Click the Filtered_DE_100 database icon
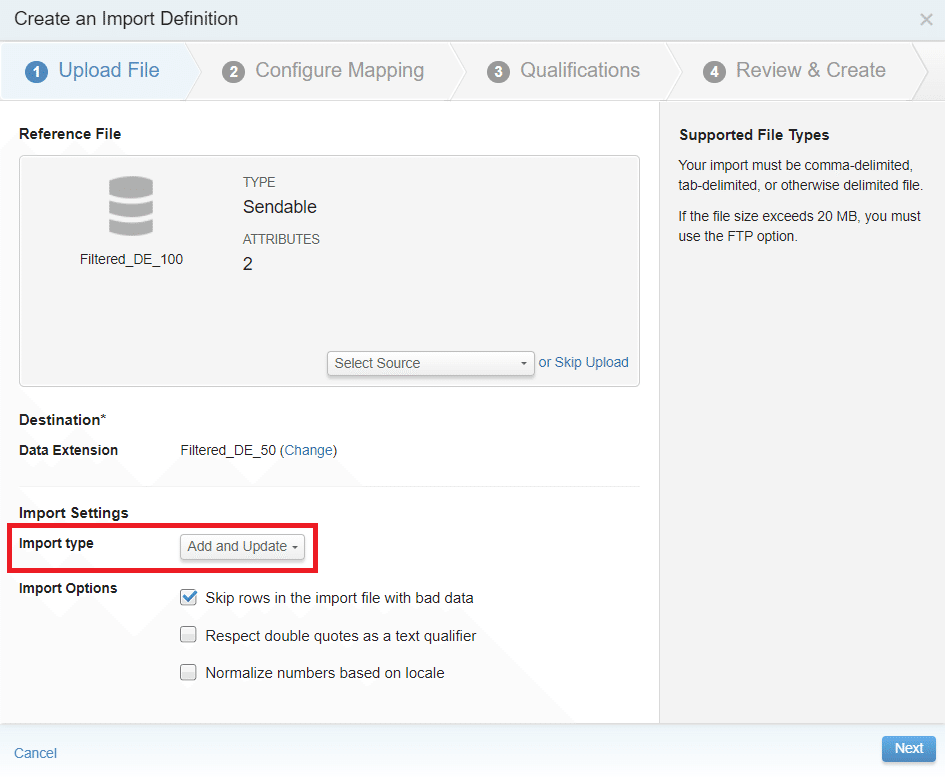945x777 pixels. [x=131, y=206]
